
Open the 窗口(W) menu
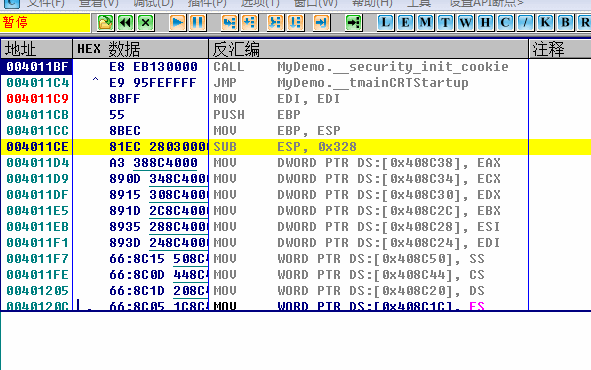point(315,3)
